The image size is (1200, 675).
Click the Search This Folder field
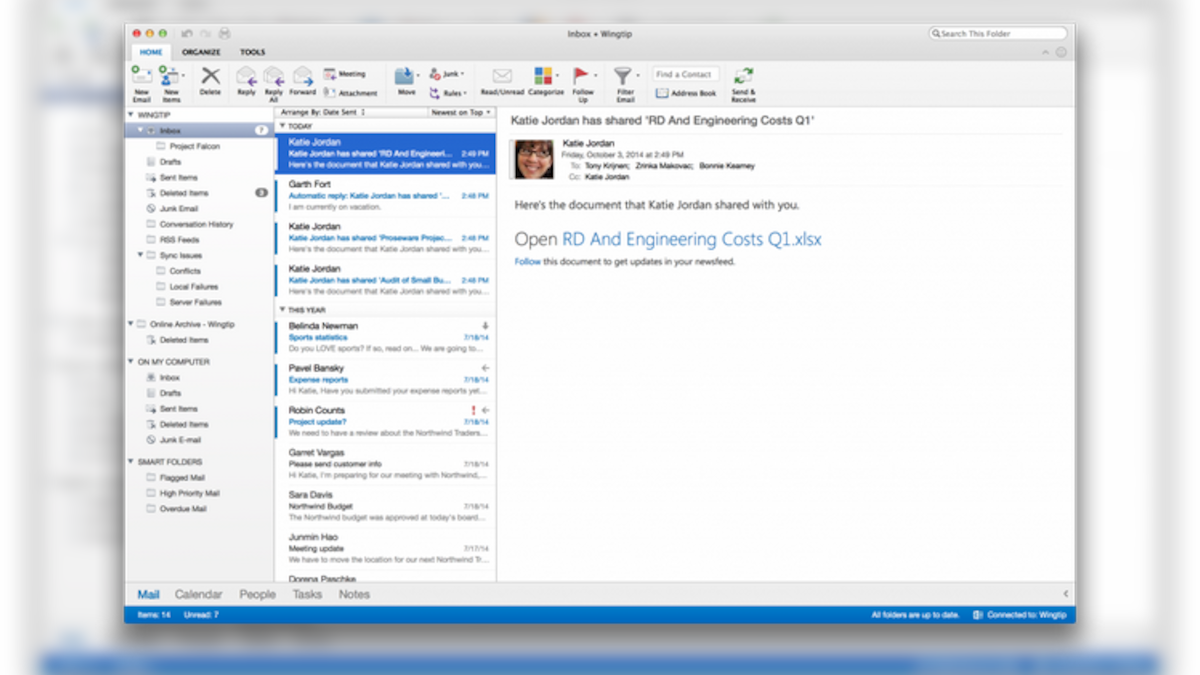pos(998,32)
